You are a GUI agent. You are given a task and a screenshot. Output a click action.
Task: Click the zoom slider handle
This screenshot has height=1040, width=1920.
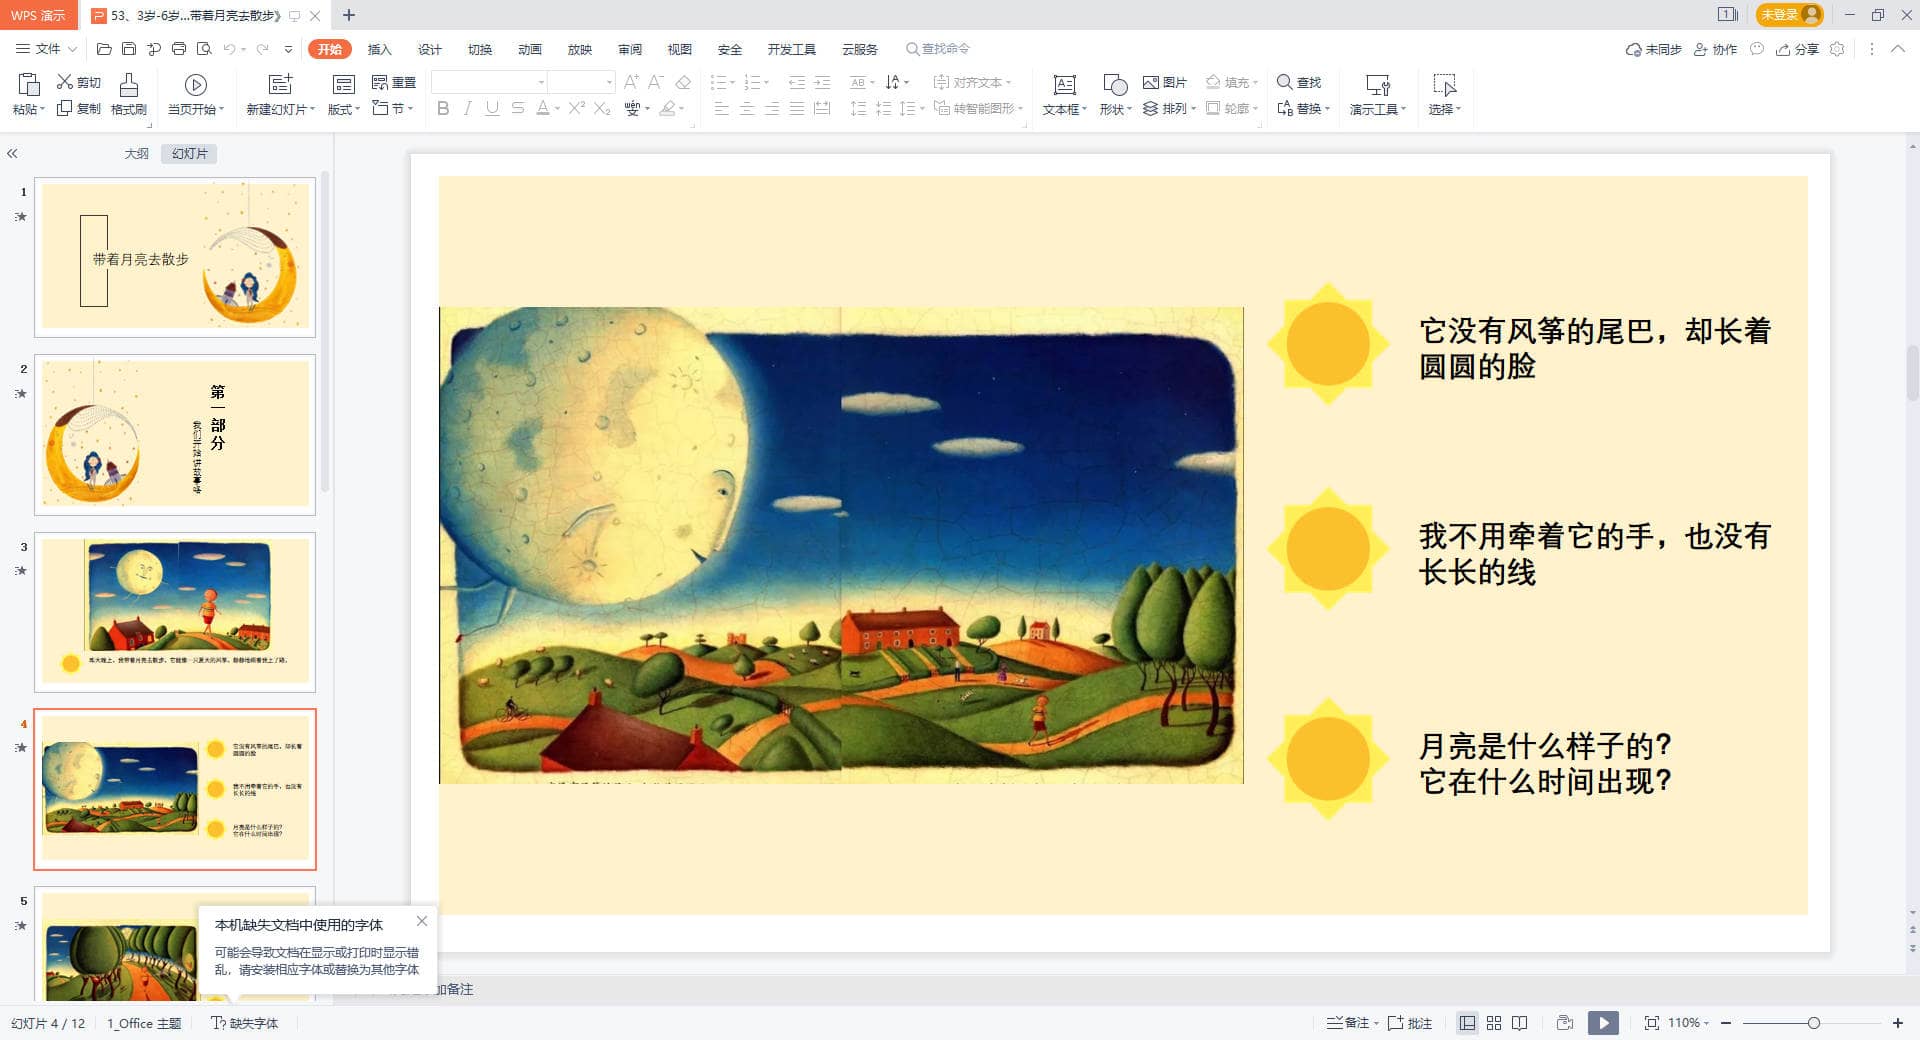pos(1813,1023)
